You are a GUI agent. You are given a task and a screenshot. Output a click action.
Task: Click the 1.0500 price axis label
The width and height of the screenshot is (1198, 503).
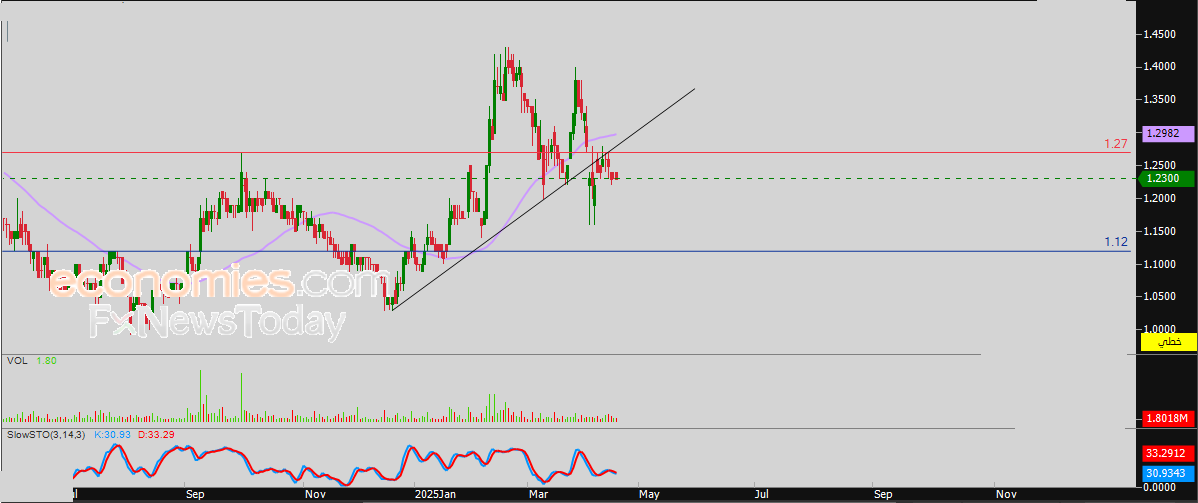[x=1160, y=297]
